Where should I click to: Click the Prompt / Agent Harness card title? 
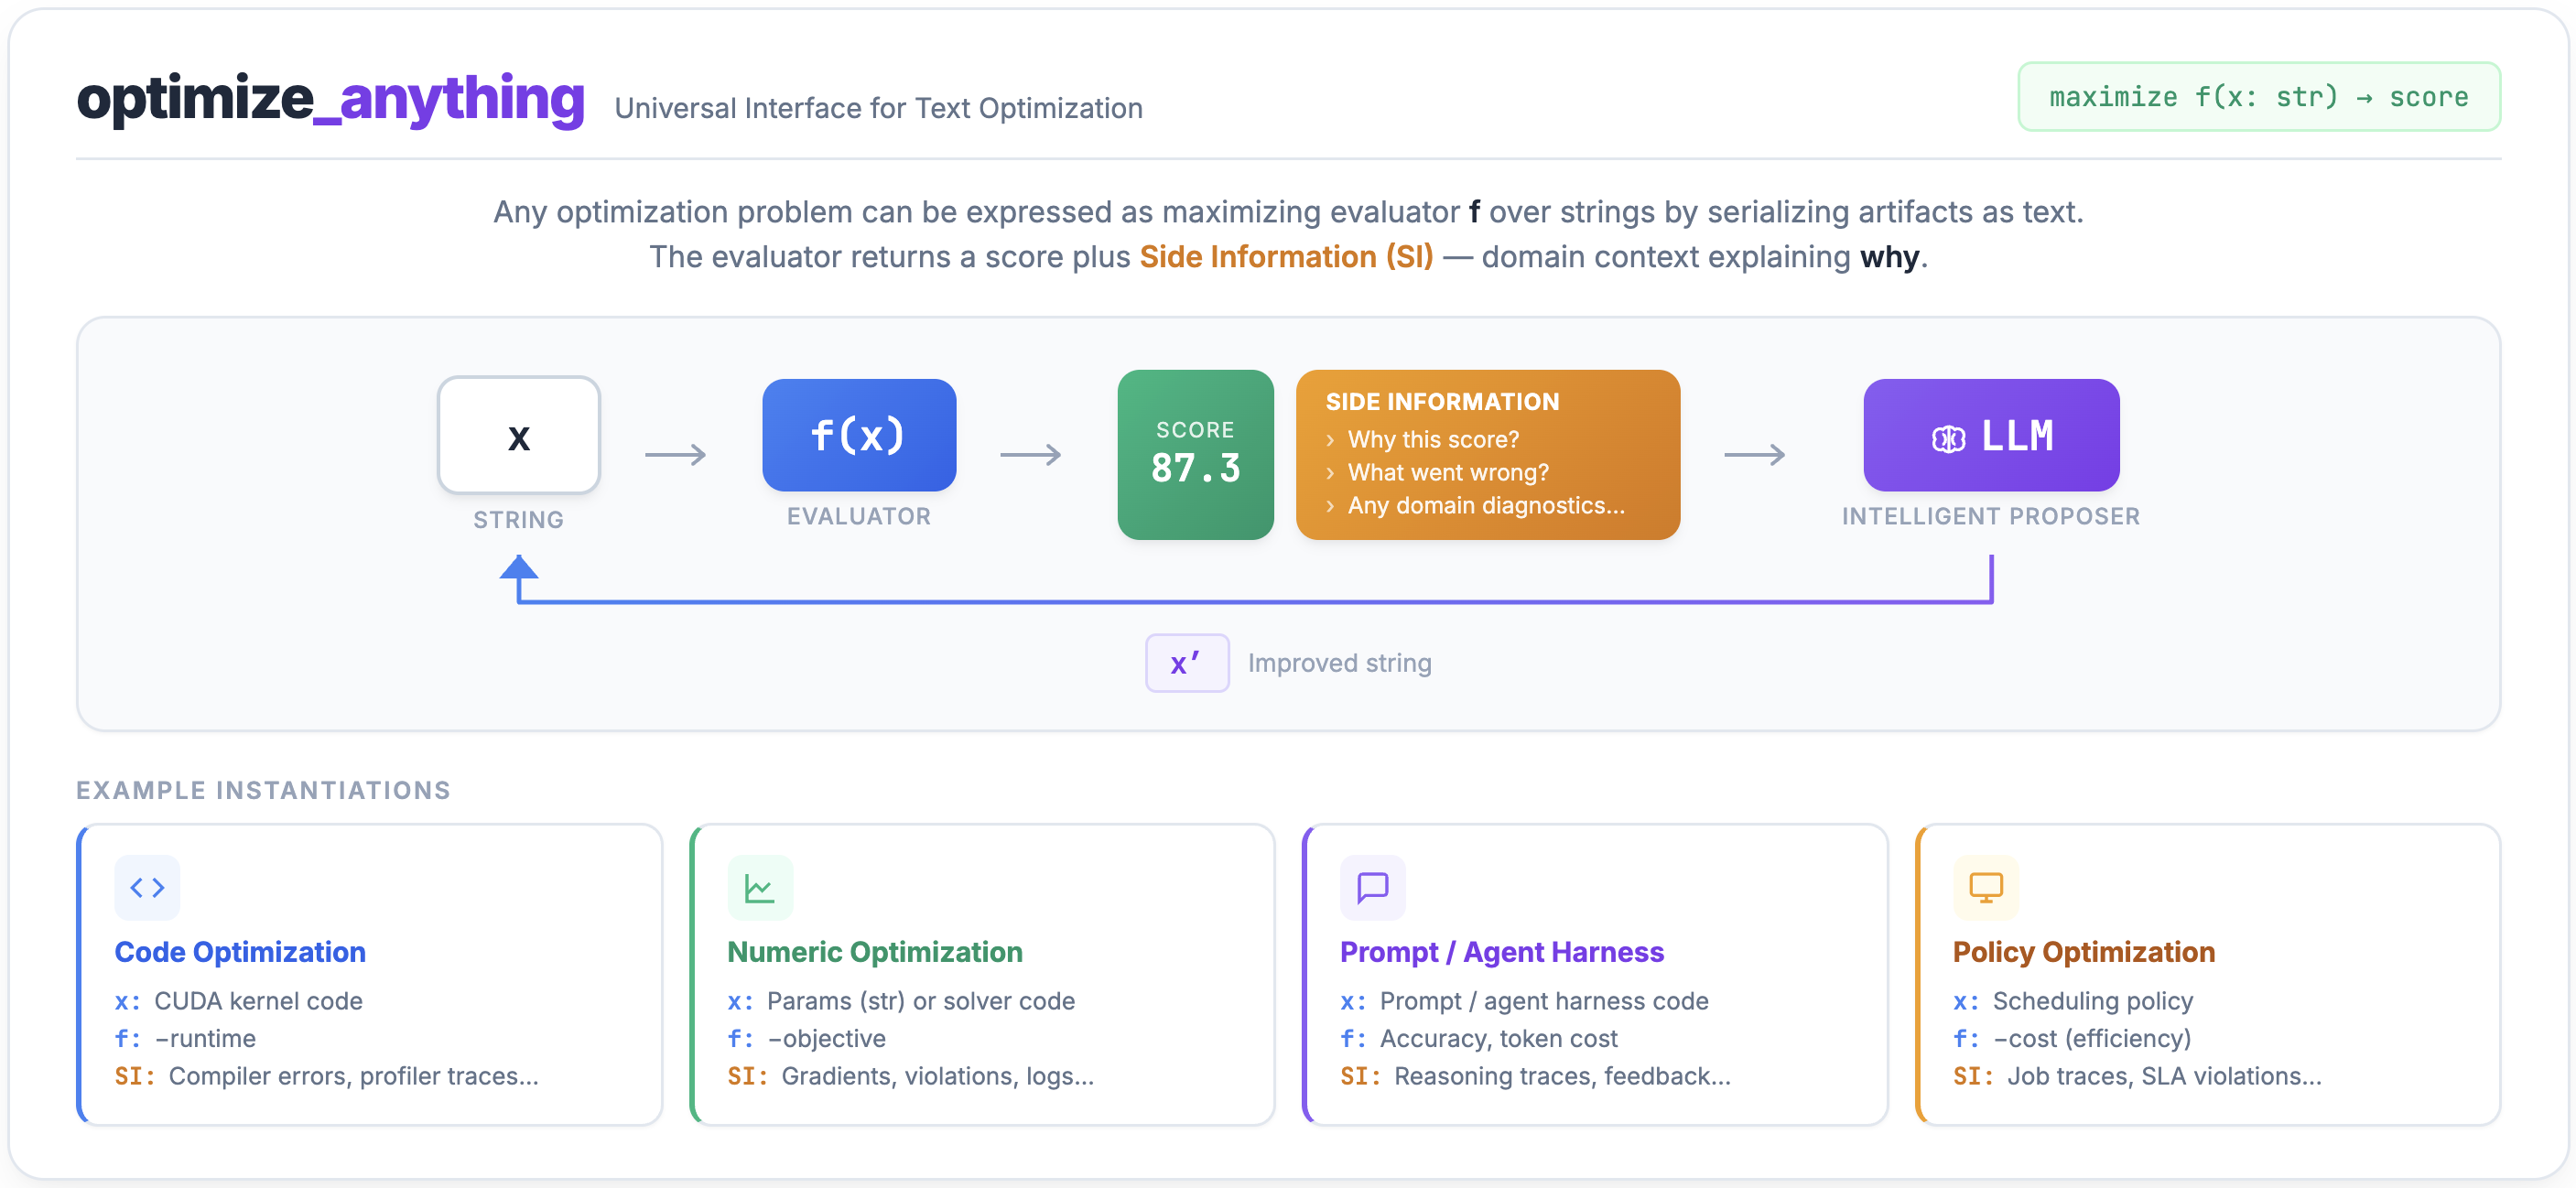1502,952
